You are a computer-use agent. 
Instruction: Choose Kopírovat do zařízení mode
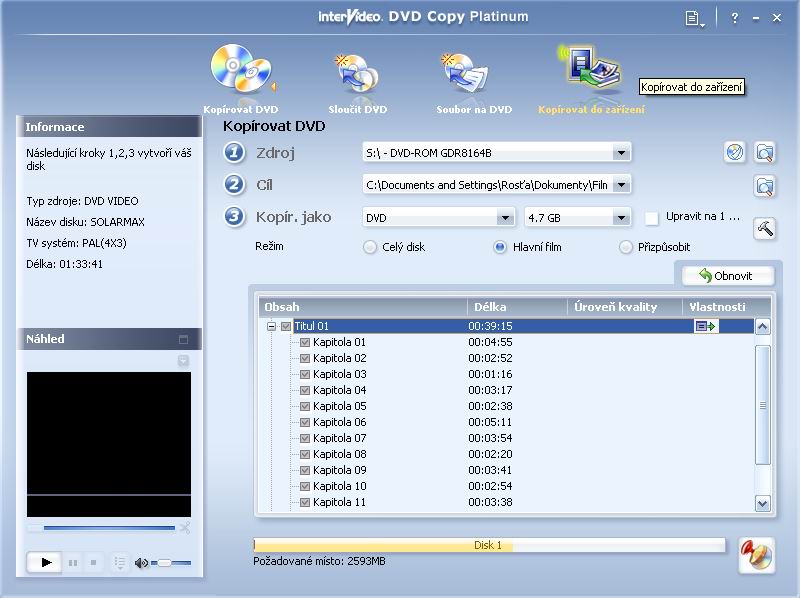pyautogui.click(x=591, y=79)
